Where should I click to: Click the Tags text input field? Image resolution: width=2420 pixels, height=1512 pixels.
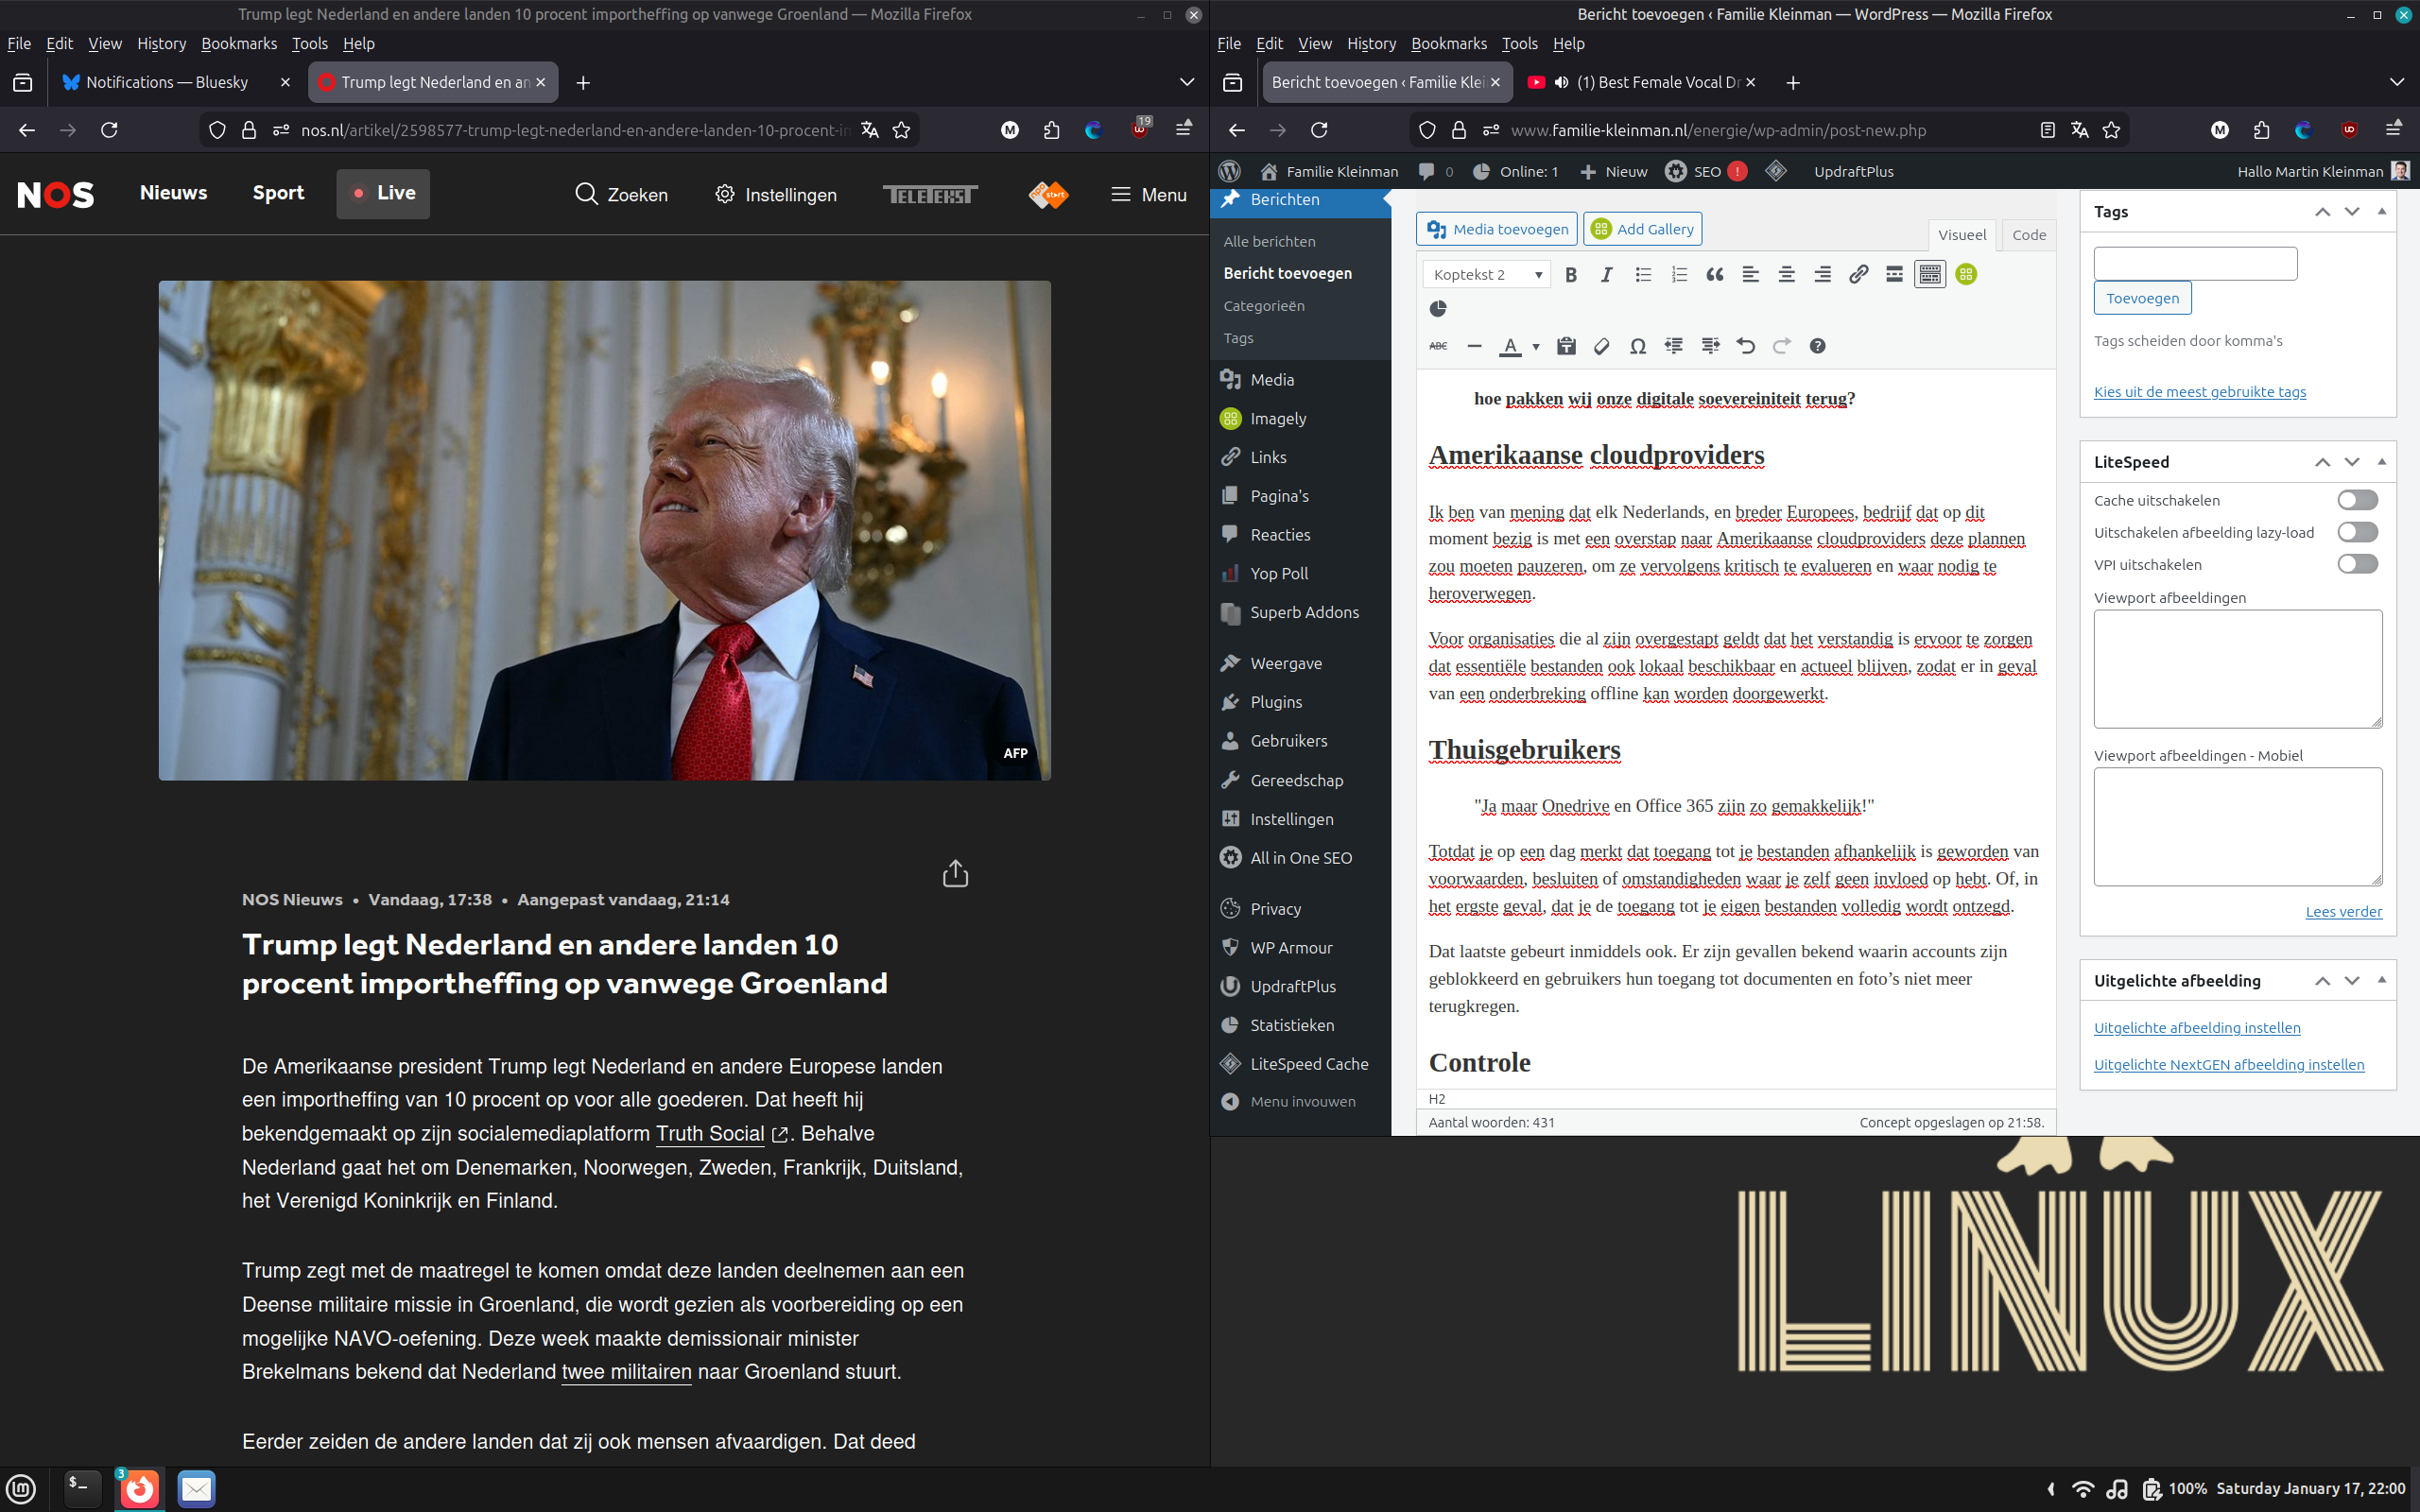[x=2195, y=264]
